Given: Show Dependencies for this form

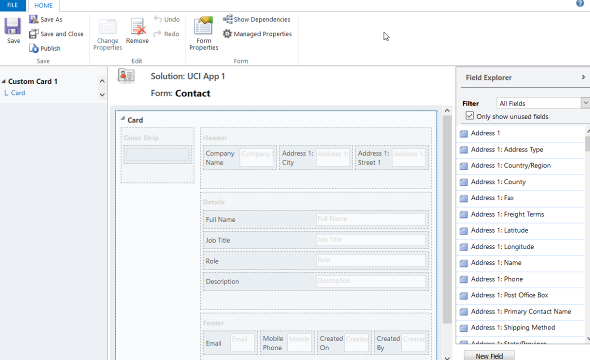Looking at the screenshot, I should (257, 19).
